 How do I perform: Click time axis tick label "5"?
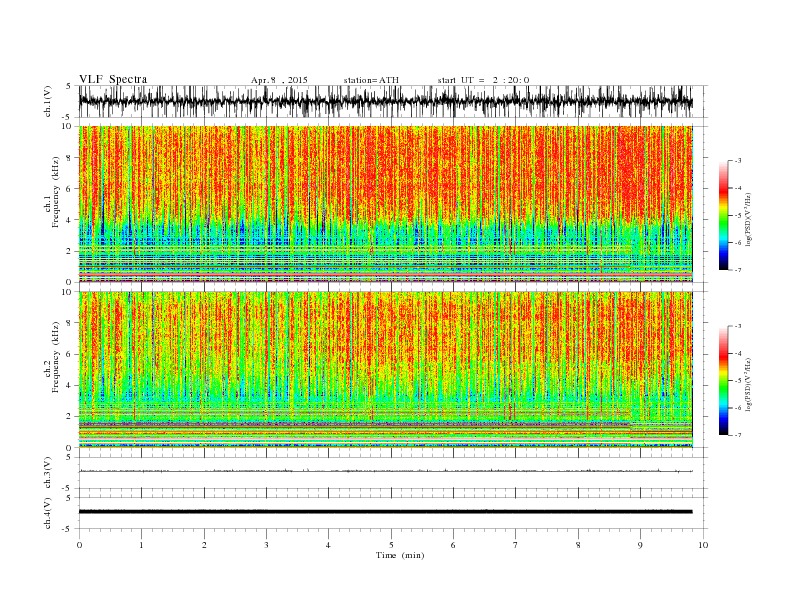pyautogui.click(x=391, y=545)
